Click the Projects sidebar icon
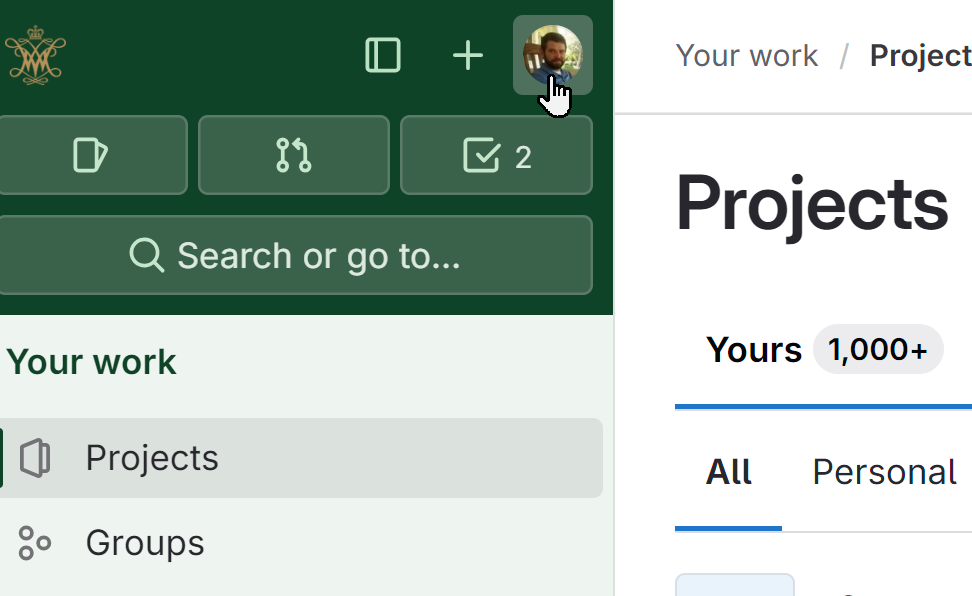The image size is (972, 596). click(x=35, y=458)
